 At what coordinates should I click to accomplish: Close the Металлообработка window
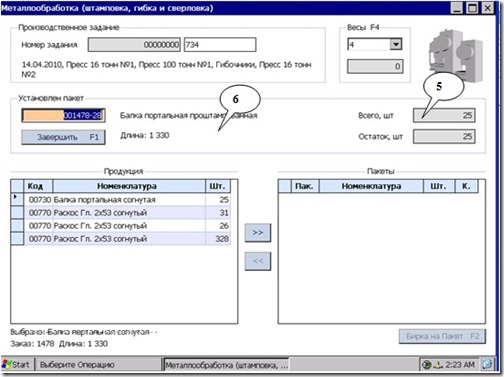pyautogui.click(x=487, y=8)
